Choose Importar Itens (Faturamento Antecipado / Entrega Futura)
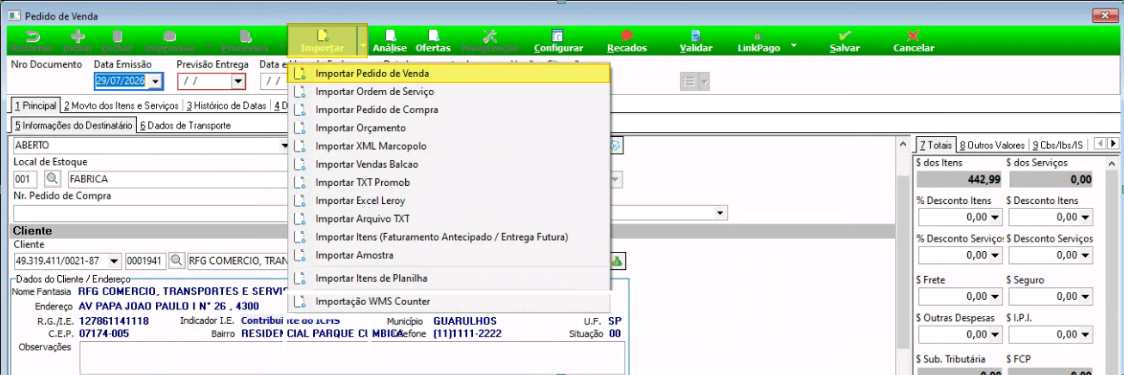This screenshot has width=1124, height=375. tap(449, 237)
